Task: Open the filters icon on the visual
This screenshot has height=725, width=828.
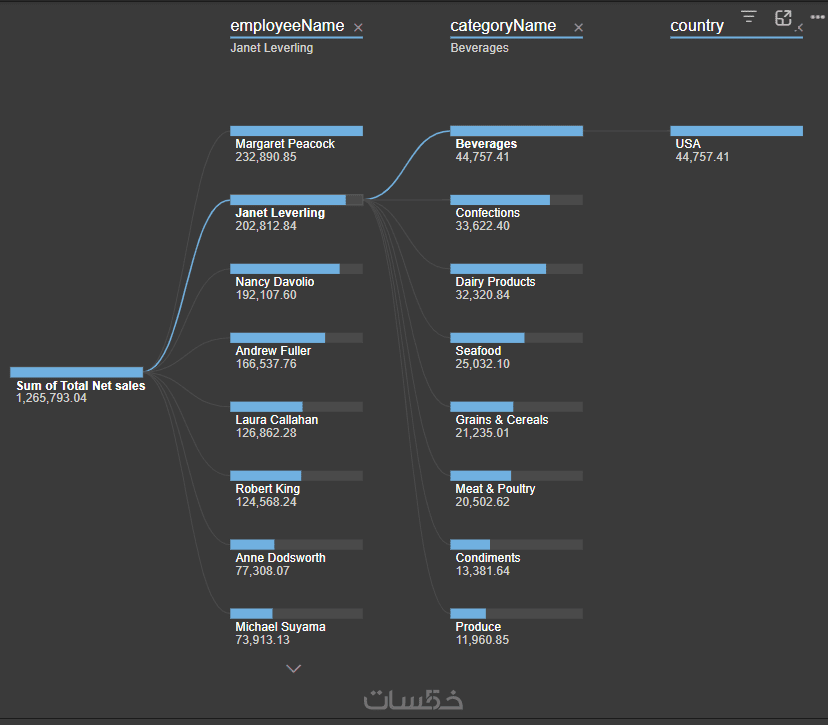Action: click(x=749, y=17)
